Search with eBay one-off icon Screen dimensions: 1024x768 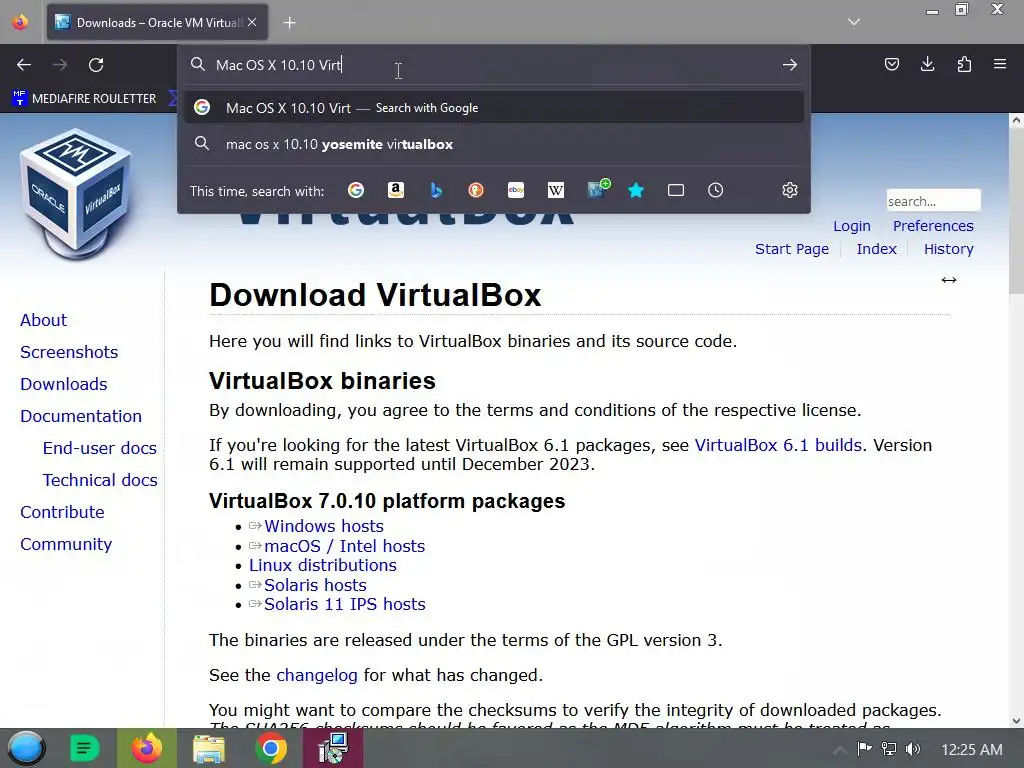pyautogui.click(x=516, y=190)
